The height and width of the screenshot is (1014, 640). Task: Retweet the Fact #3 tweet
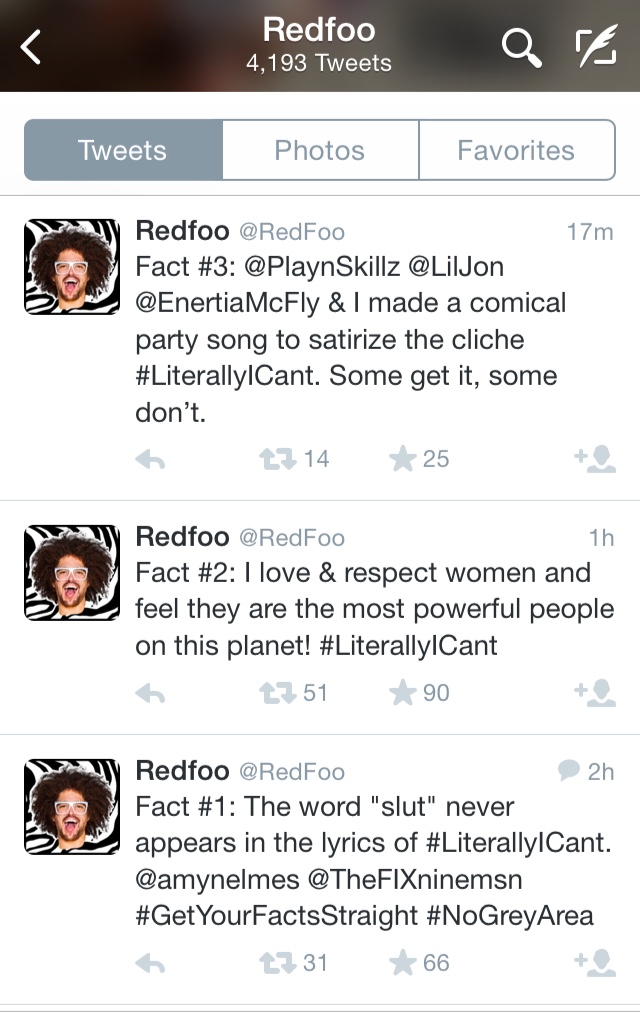pyautogui.click(x=278, y=459)
